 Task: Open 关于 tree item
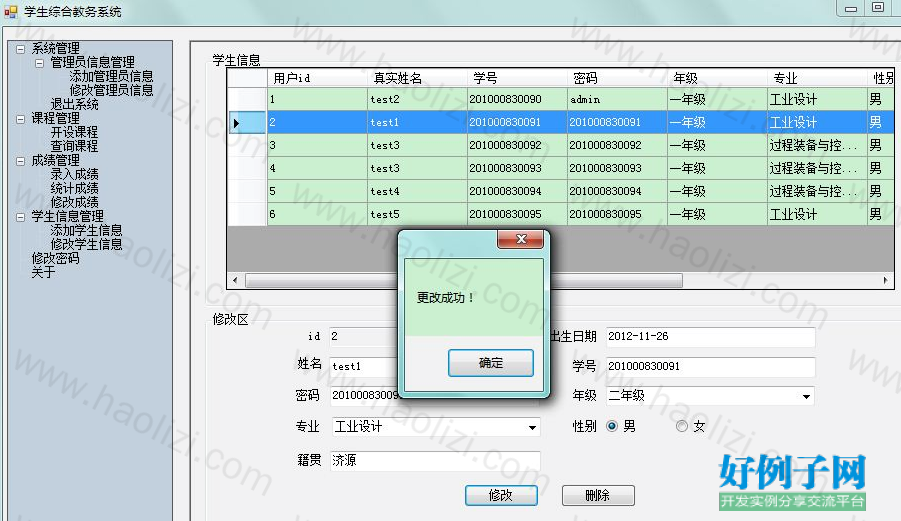(x=43, y=272)
